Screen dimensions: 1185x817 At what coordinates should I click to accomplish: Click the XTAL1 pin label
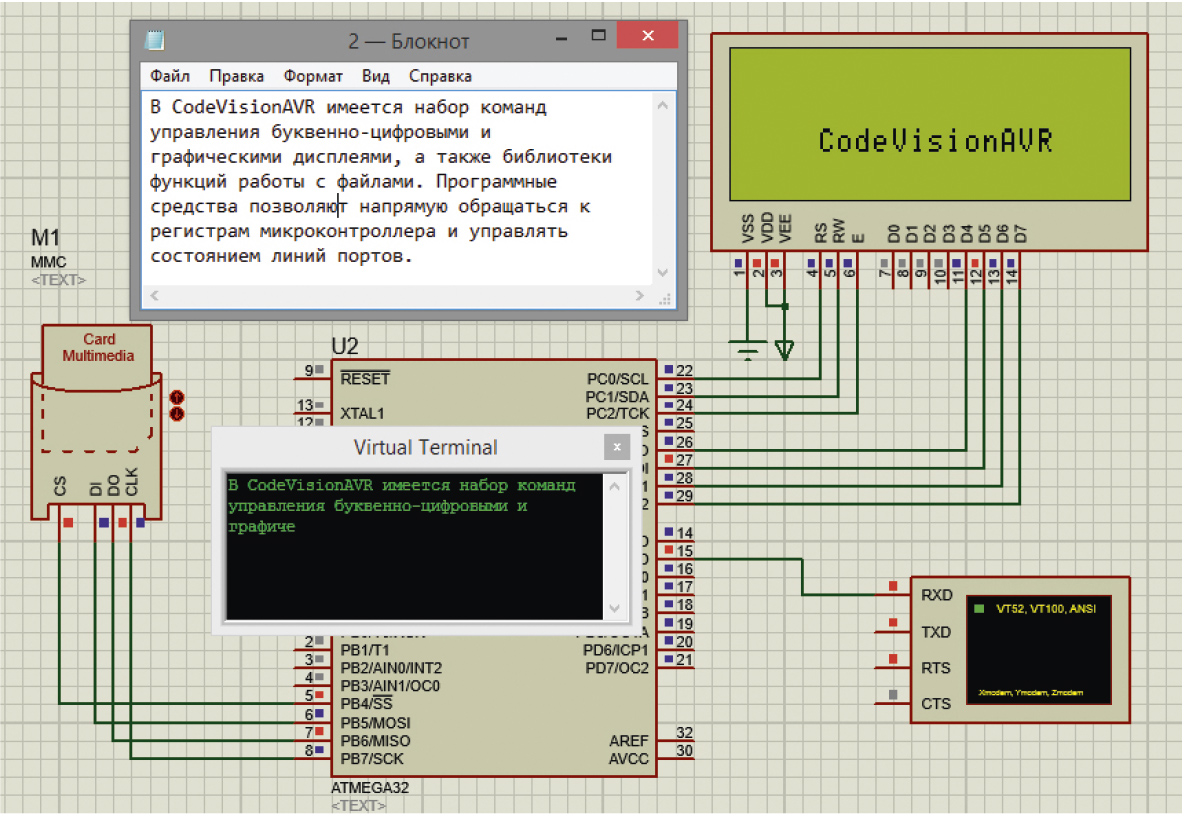pos(362,413)
